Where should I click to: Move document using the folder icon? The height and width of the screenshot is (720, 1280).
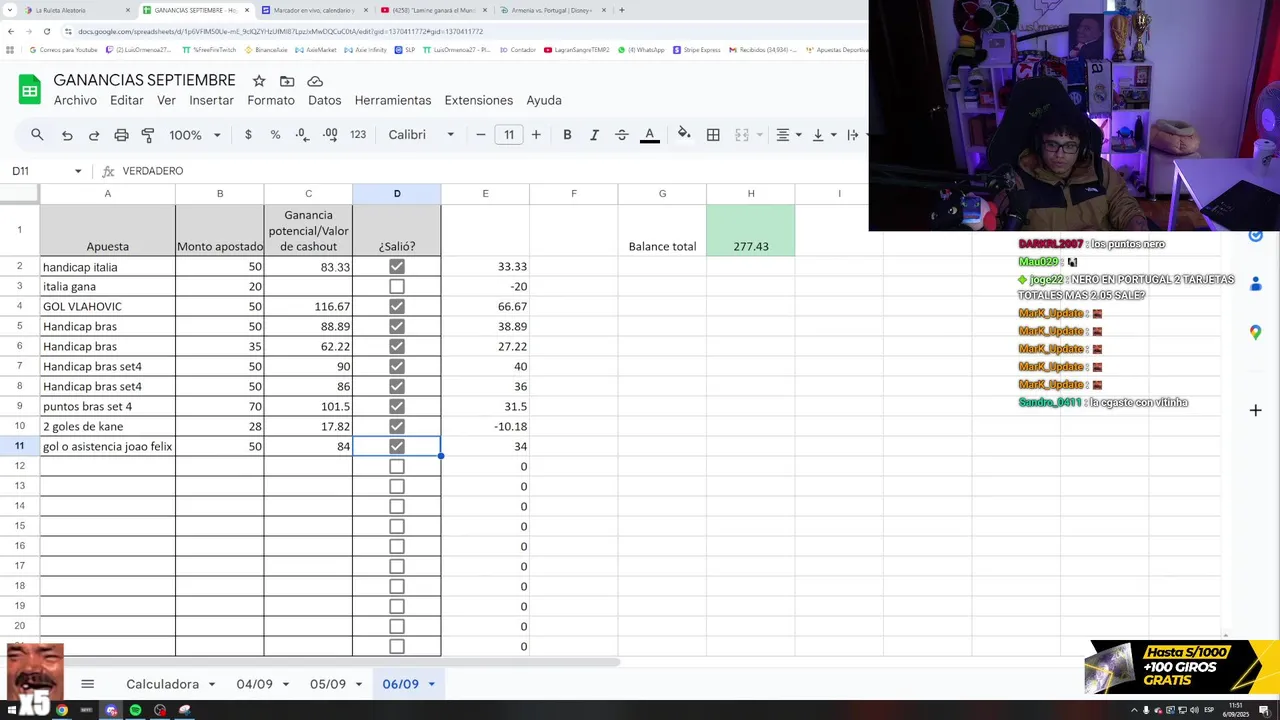pos(287,81)
